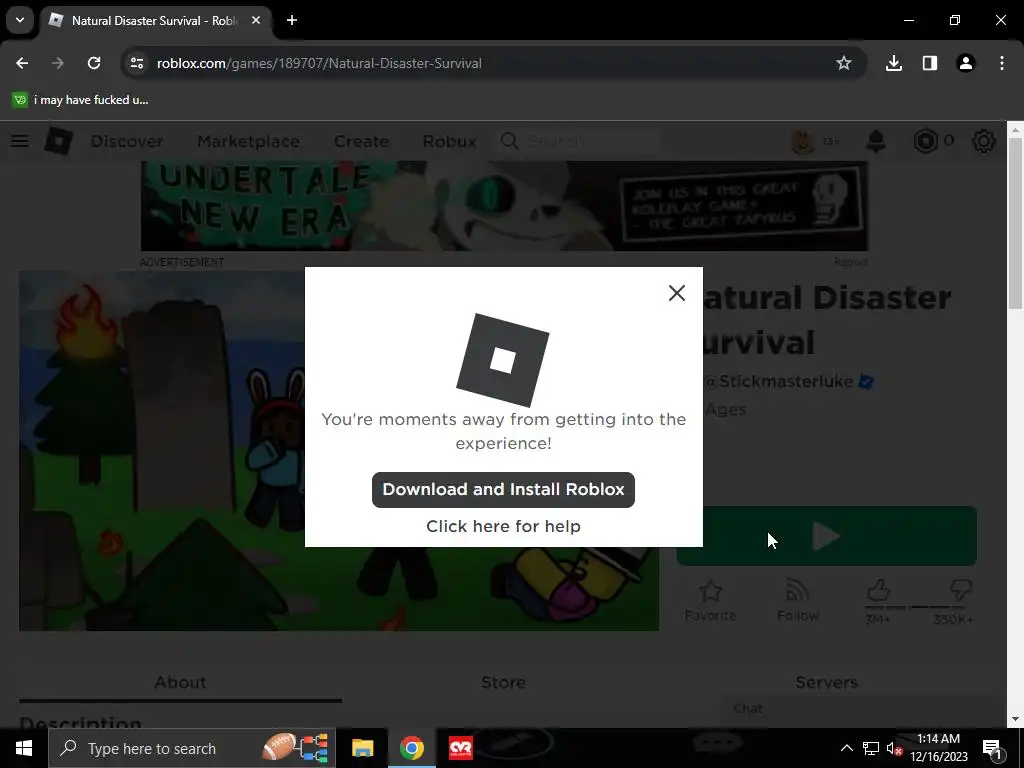The height and width of the screenshot is (768, 1024).
Task: Select the Natural Disaster Survival browser tab
Action: pos(154,21)
